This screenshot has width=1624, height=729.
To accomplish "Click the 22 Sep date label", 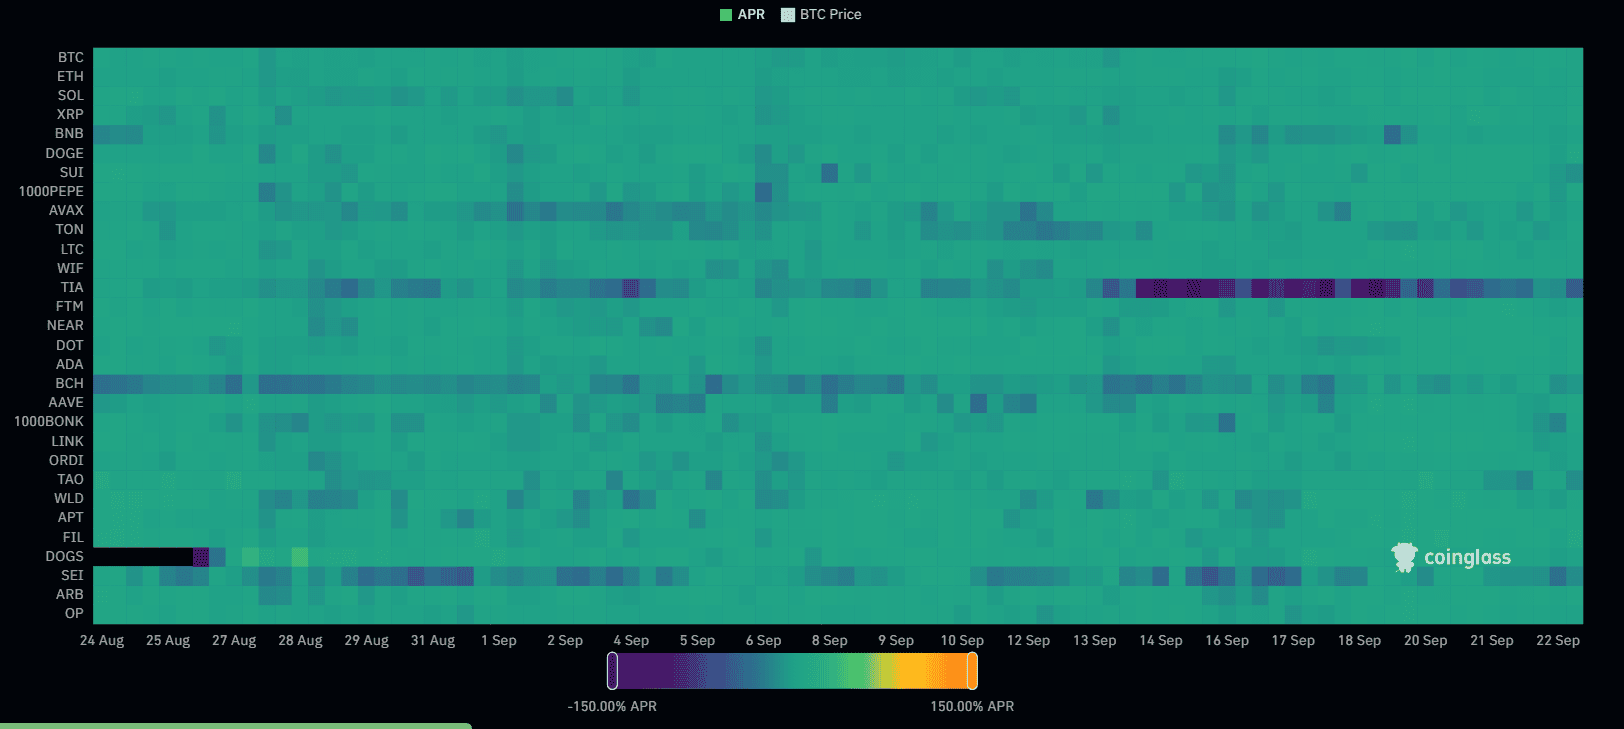I will [x=1558, y=640].
